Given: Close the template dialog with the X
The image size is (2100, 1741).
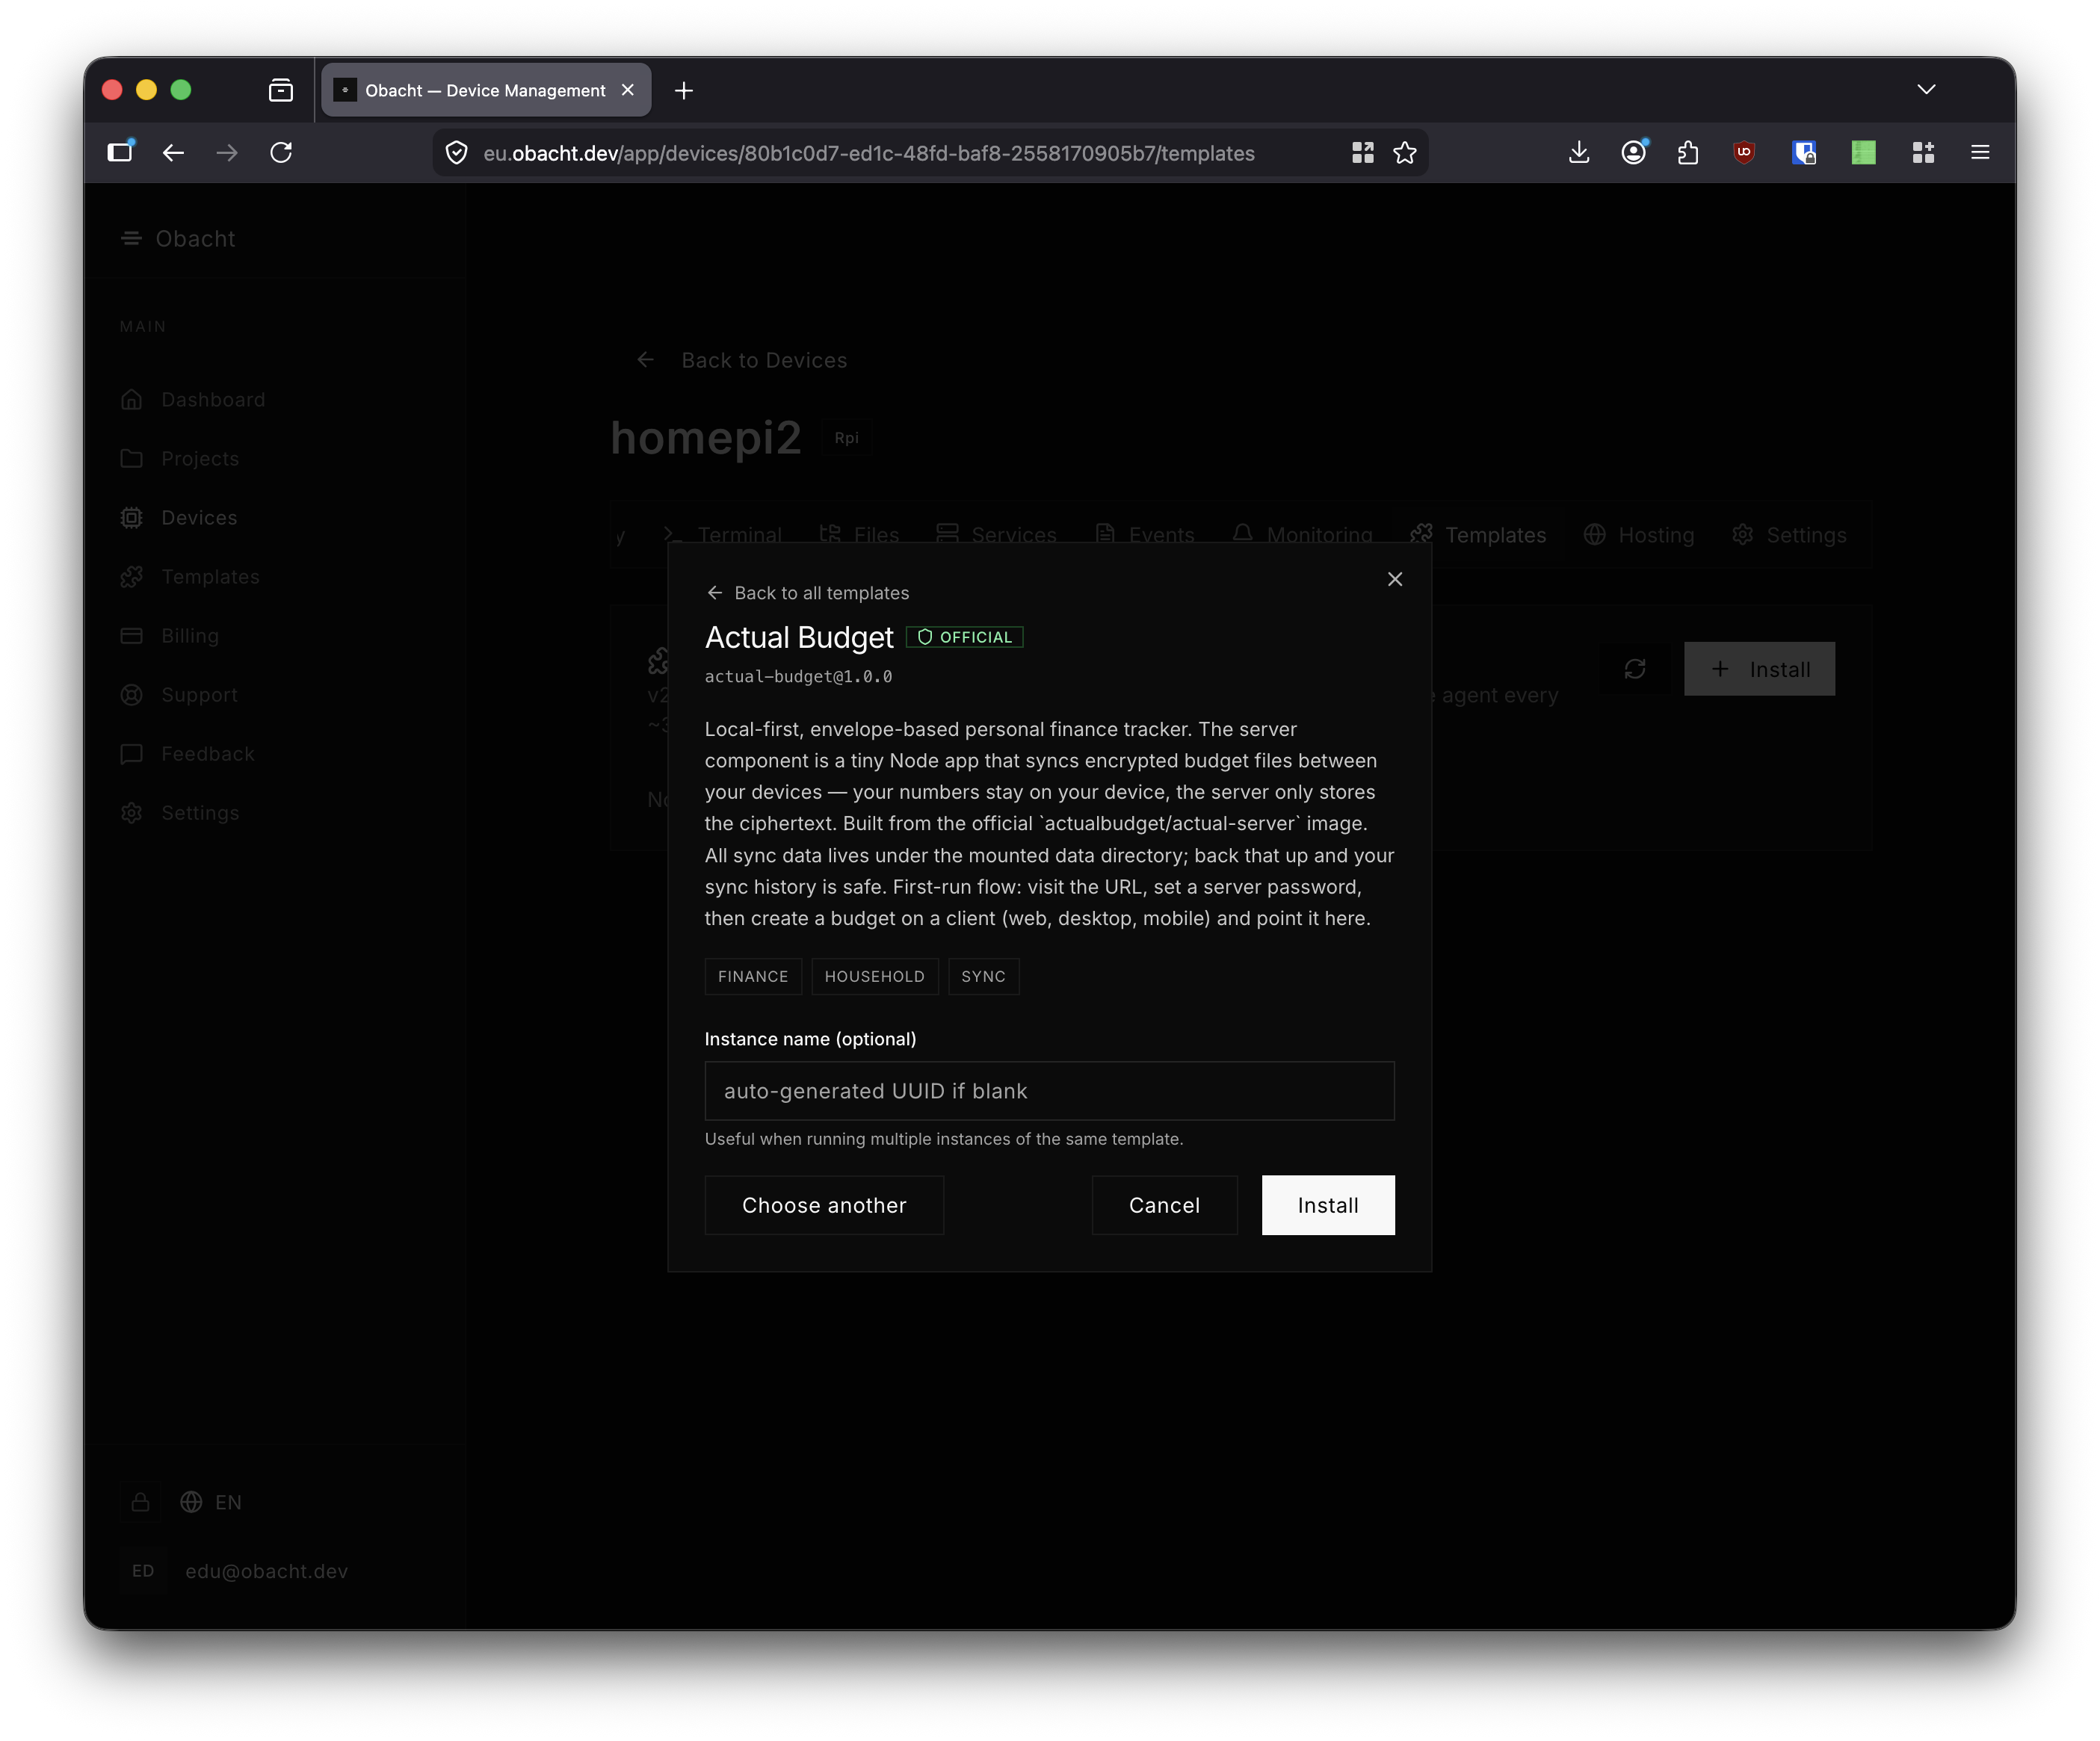Looking at the screenshot, I should pos(1395,579).
